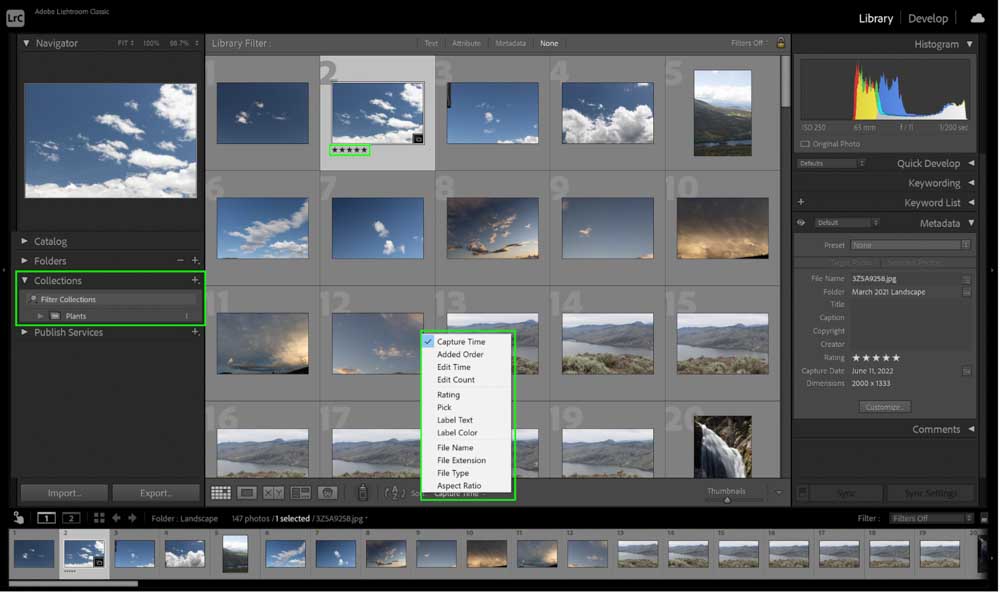This screenshot has width=1000, height=592.
Task: Expand the Publish Services panel
Action: click(24, 332)
